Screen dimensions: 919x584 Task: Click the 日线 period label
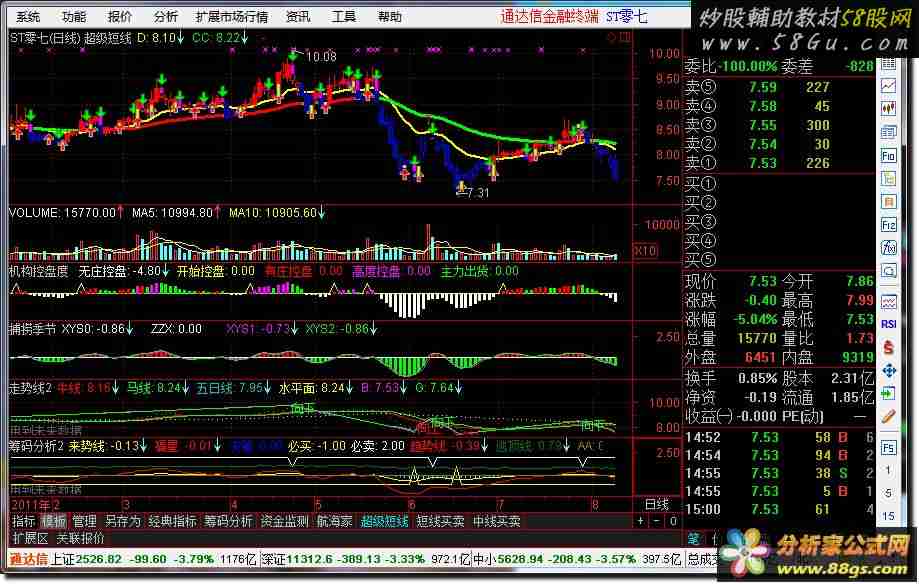click(656, 504)
